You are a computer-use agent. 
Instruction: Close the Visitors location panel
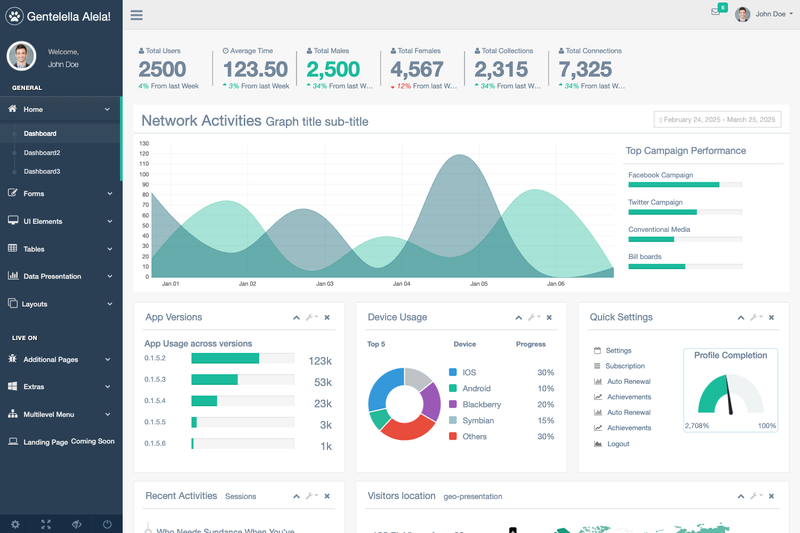point(771,496)
